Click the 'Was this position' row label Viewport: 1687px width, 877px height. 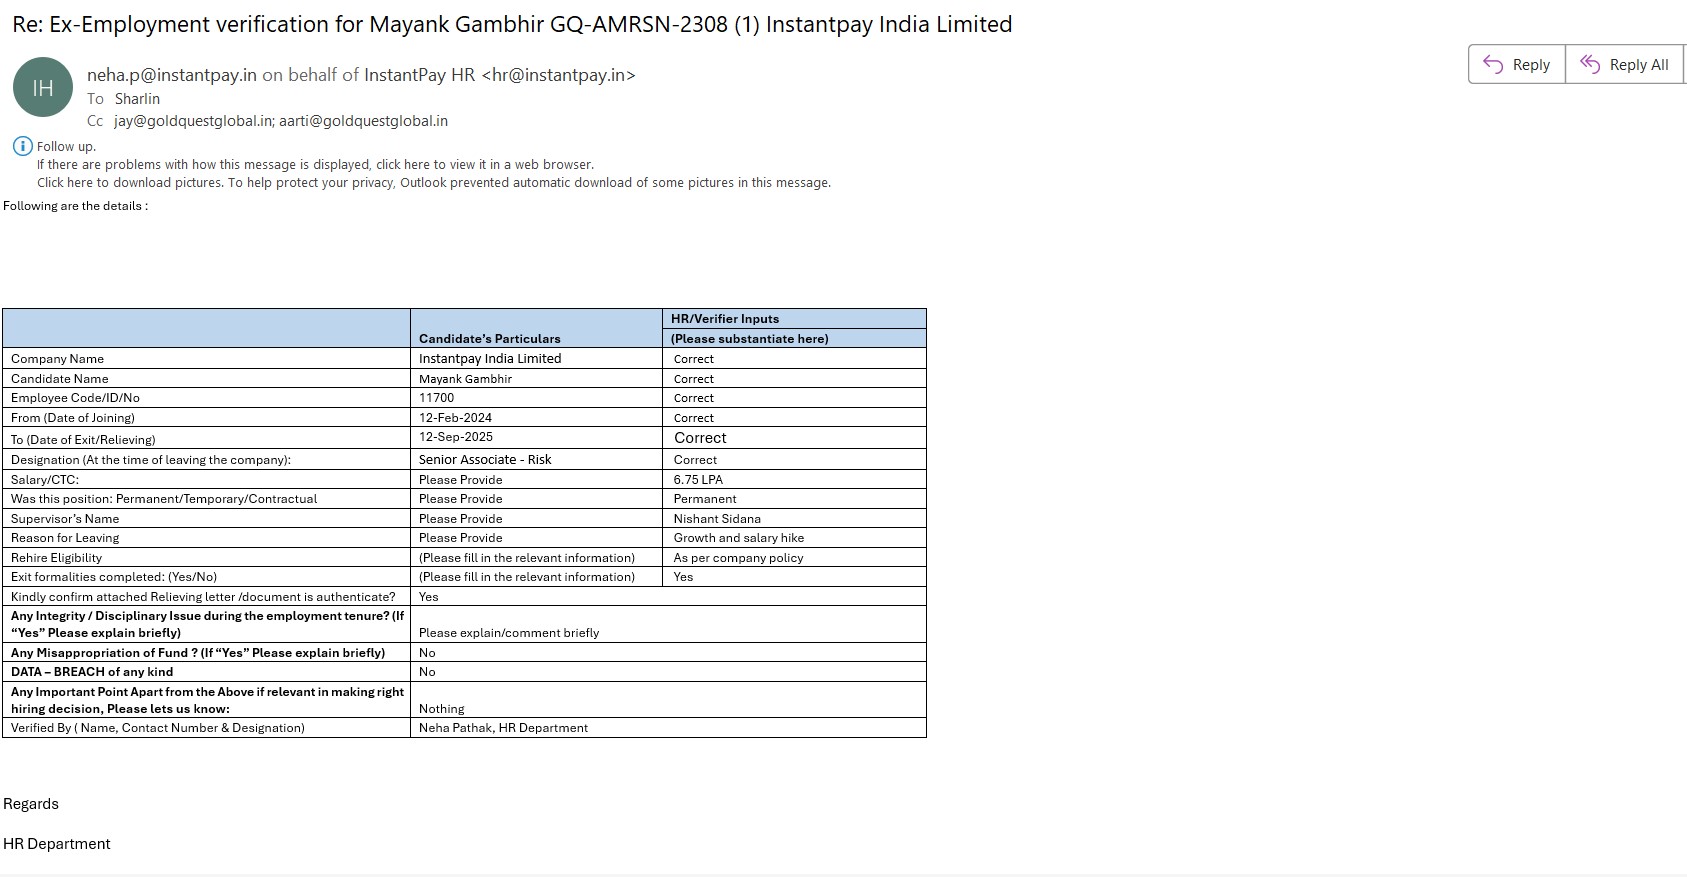(164, 499)
